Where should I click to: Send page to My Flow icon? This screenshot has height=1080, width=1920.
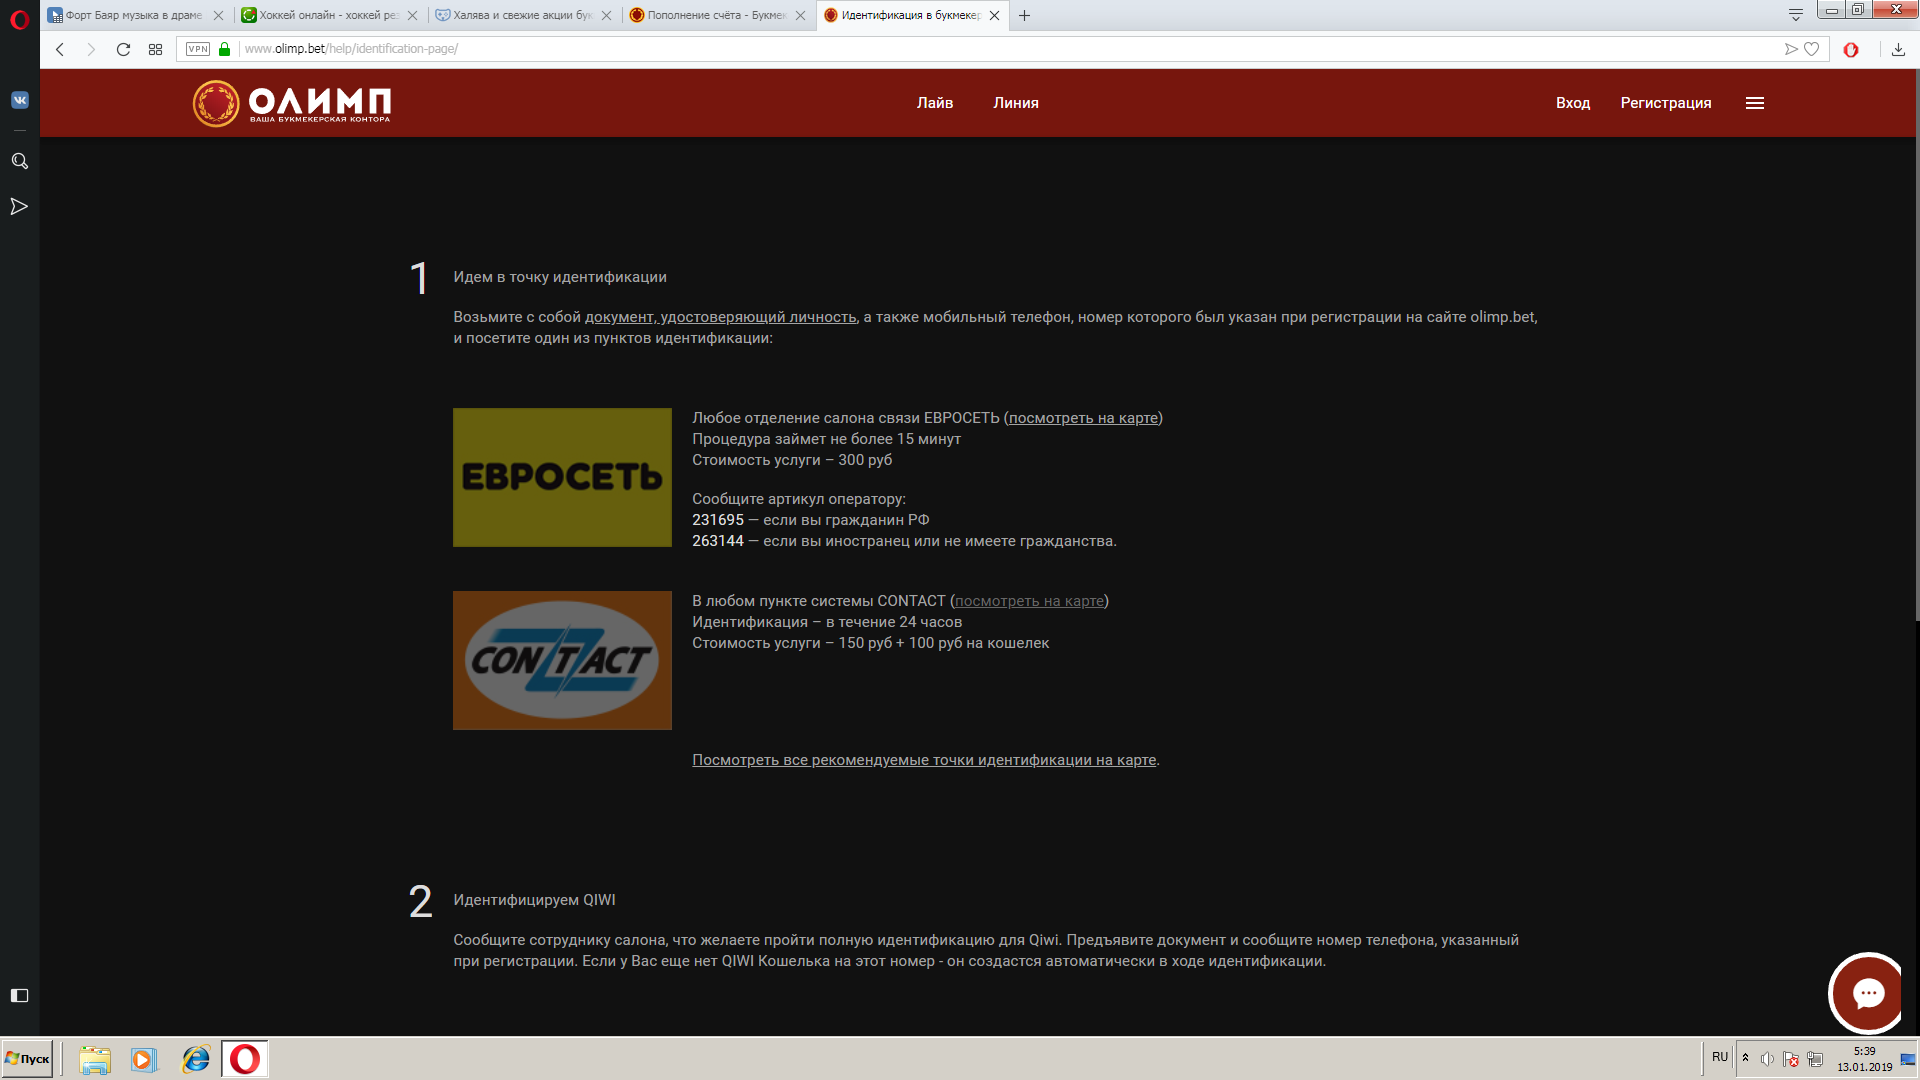coord(1791,49)
